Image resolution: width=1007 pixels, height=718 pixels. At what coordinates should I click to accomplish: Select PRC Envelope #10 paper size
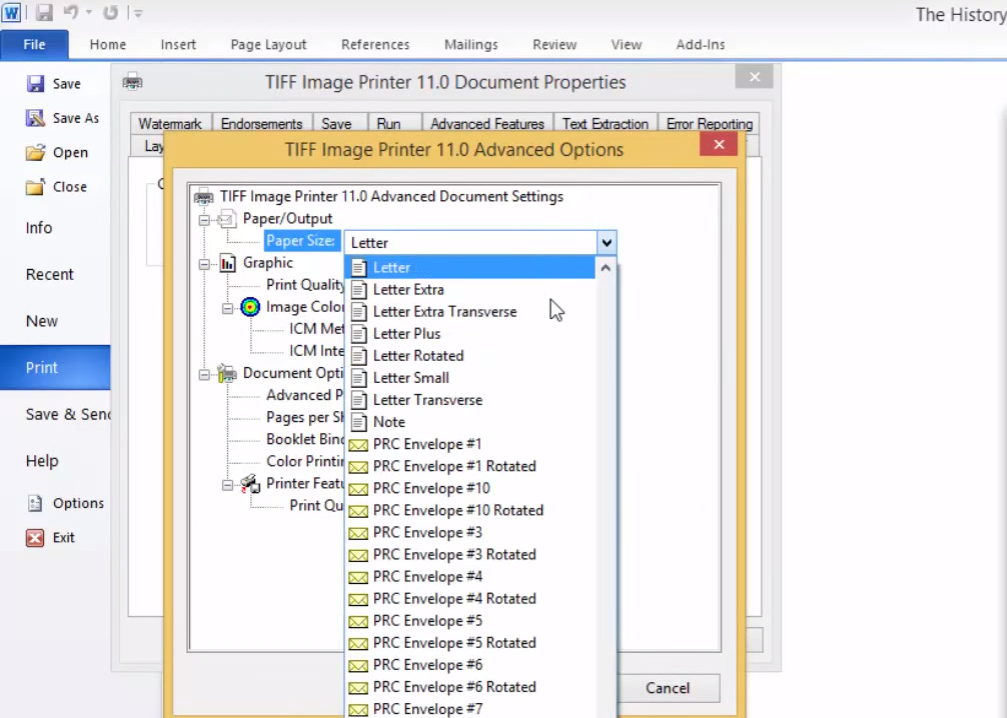[431, 488]
